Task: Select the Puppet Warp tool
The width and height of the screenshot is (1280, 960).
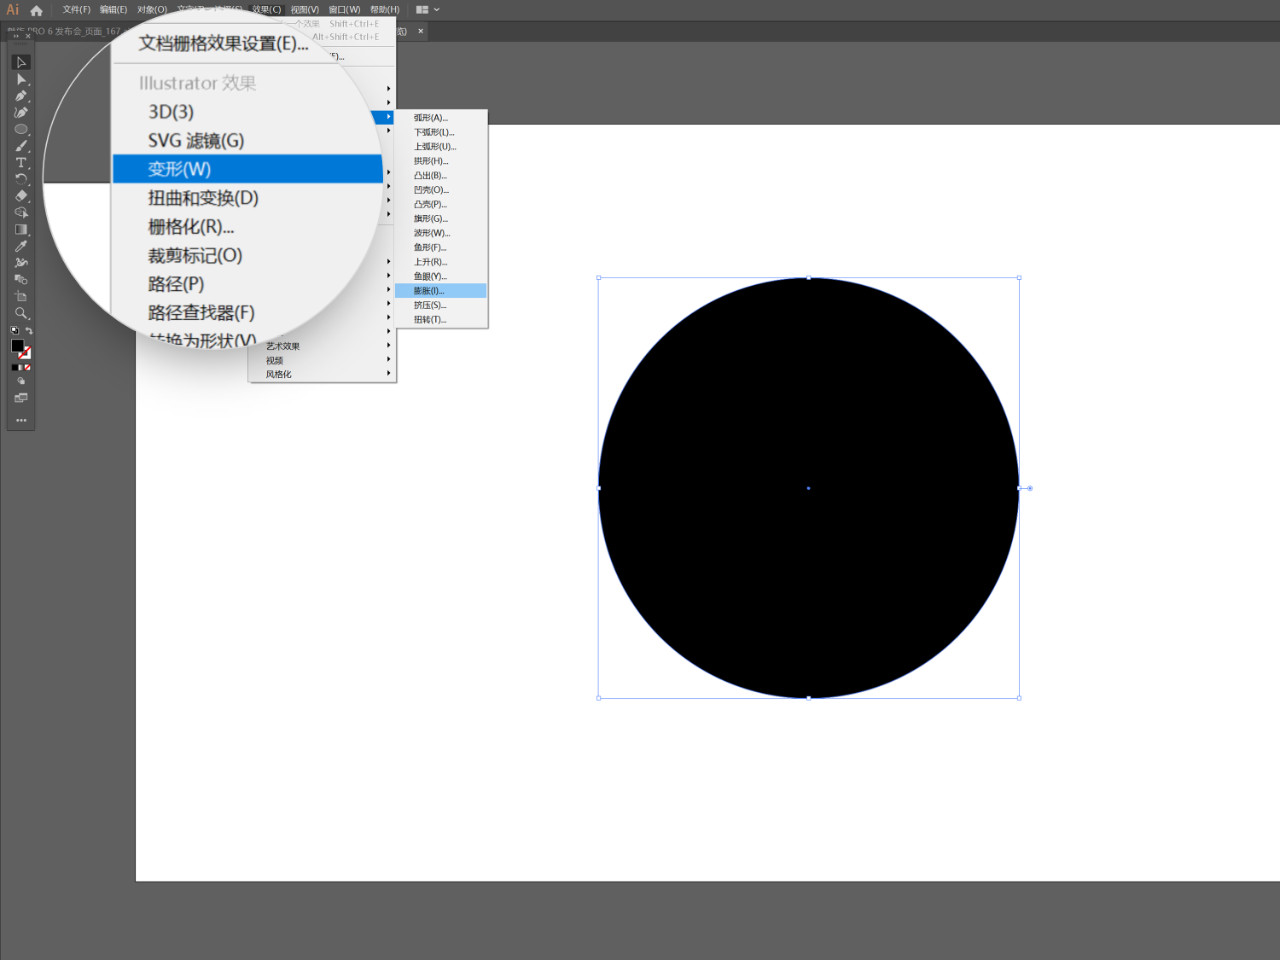Action: (21, 263)
